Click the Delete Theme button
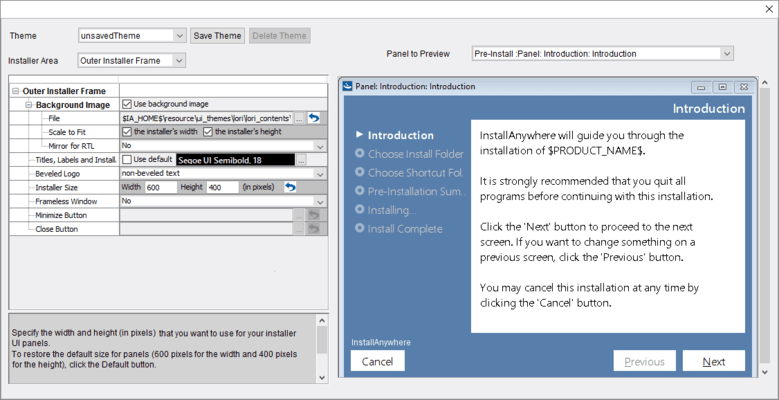 [280, 36]
